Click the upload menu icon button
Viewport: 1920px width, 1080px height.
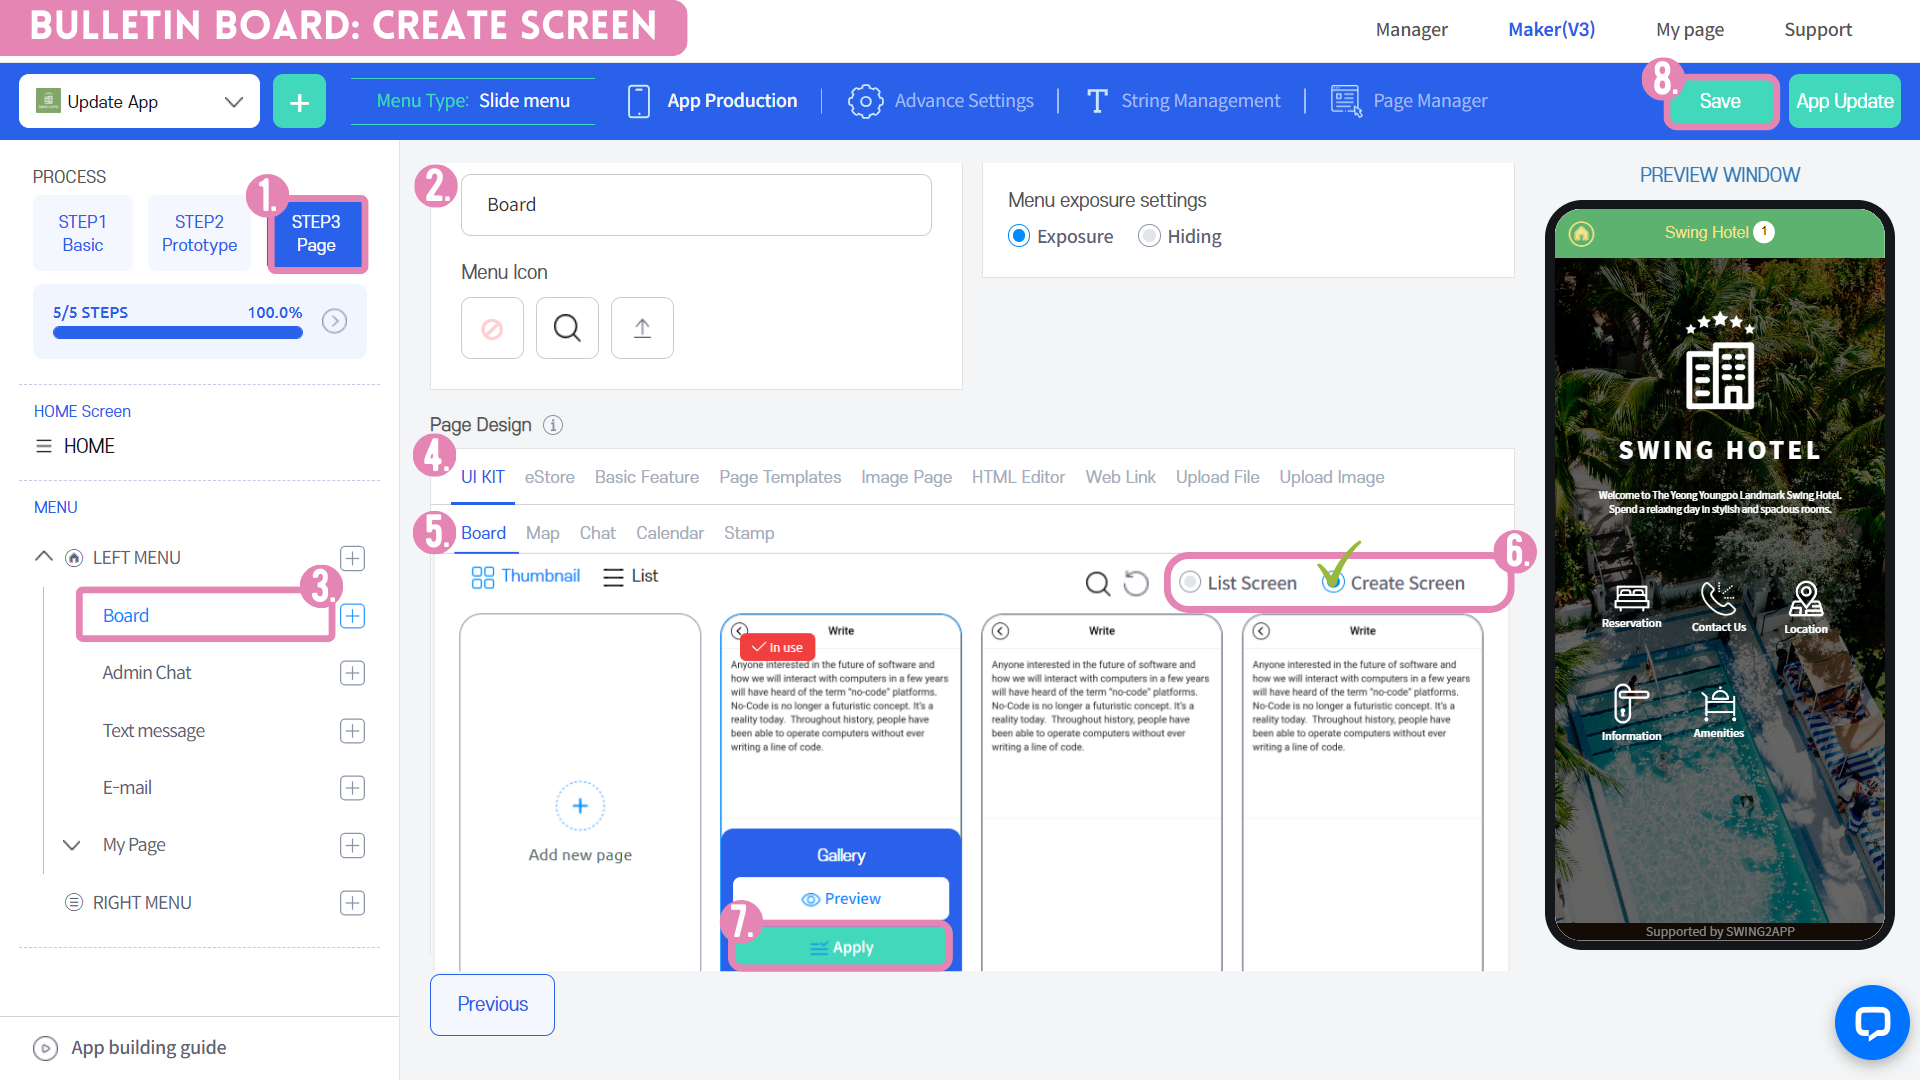(642, 328)
